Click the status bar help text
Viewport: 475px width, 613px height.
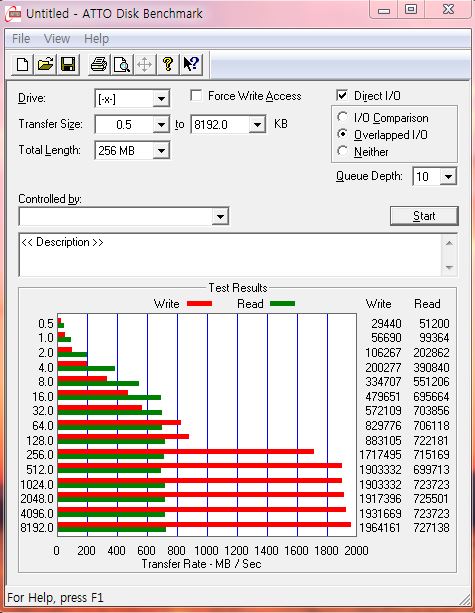[x=56, y=598]
